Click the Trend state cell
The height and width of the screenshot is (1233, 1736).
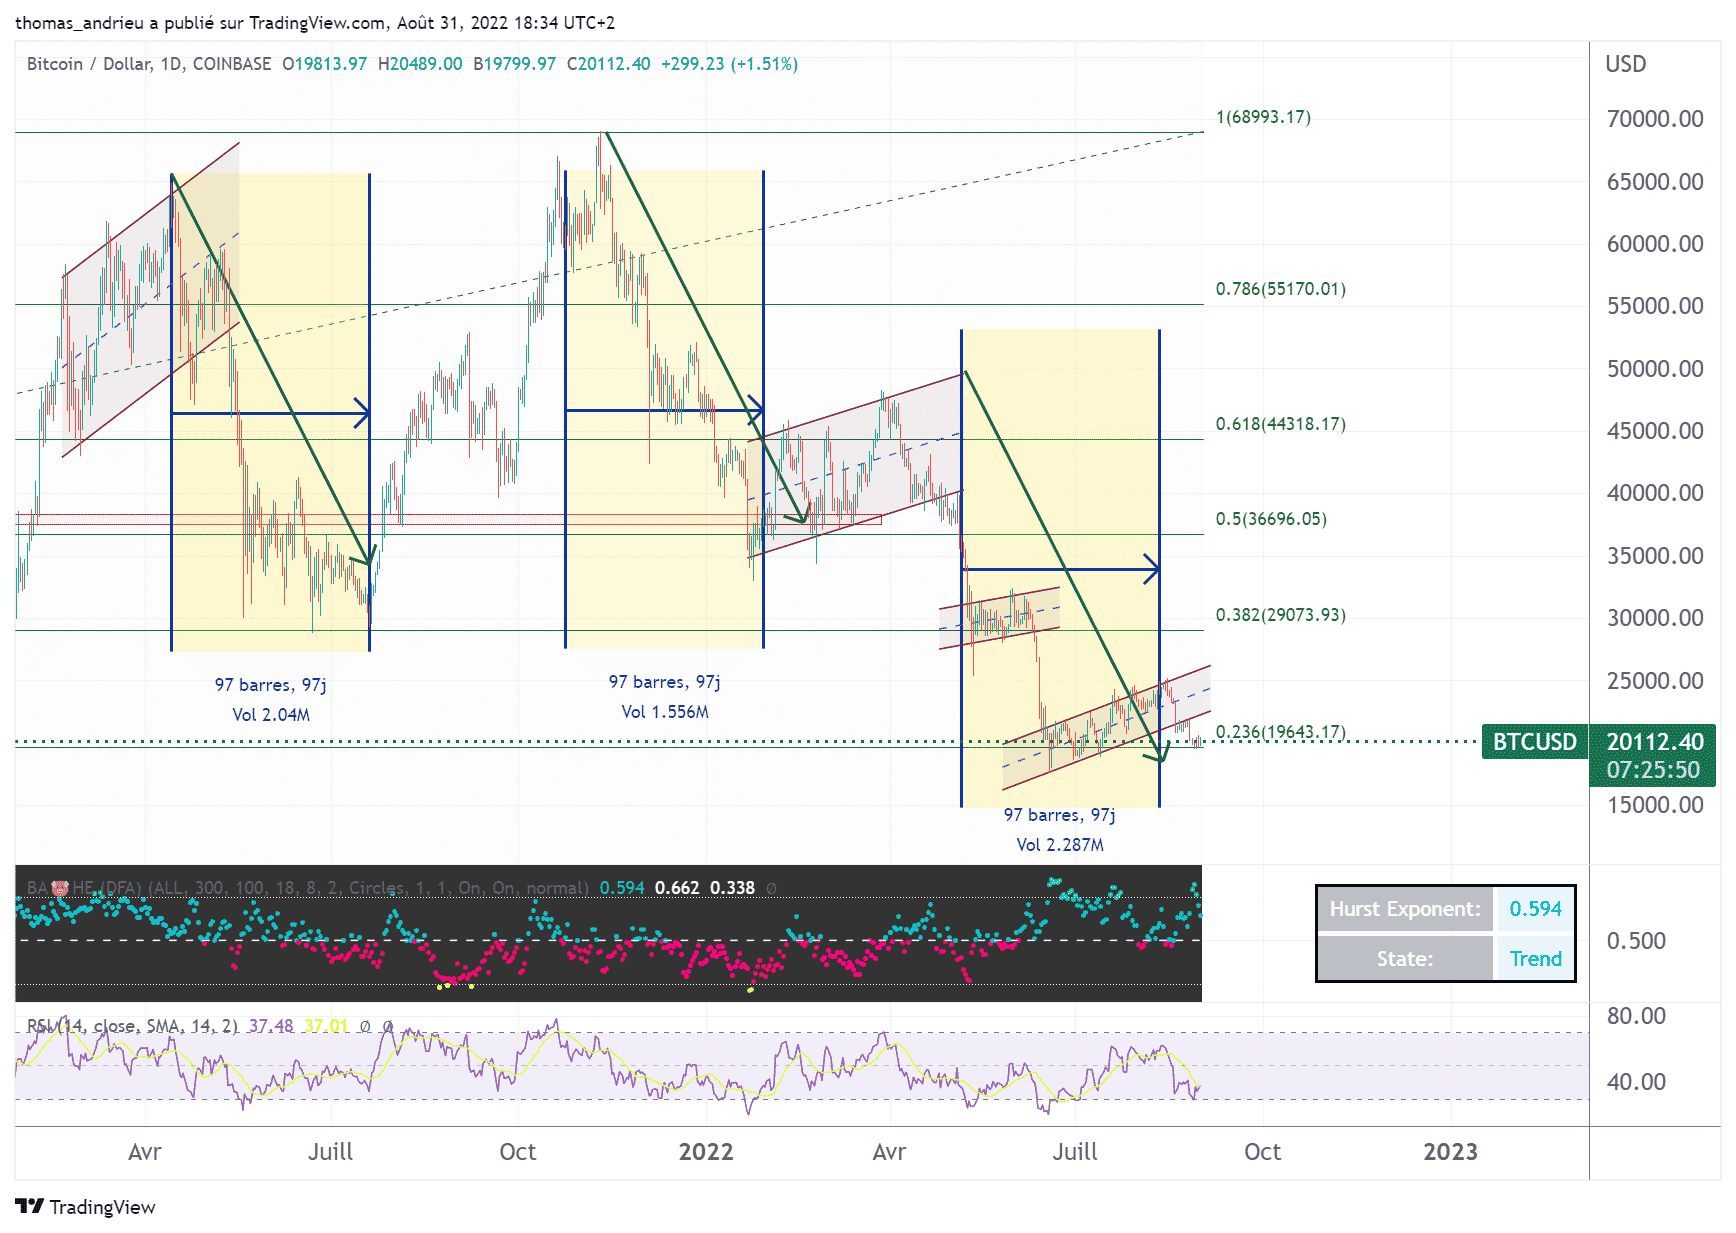pyautogui.click(x=1535, y=959)
